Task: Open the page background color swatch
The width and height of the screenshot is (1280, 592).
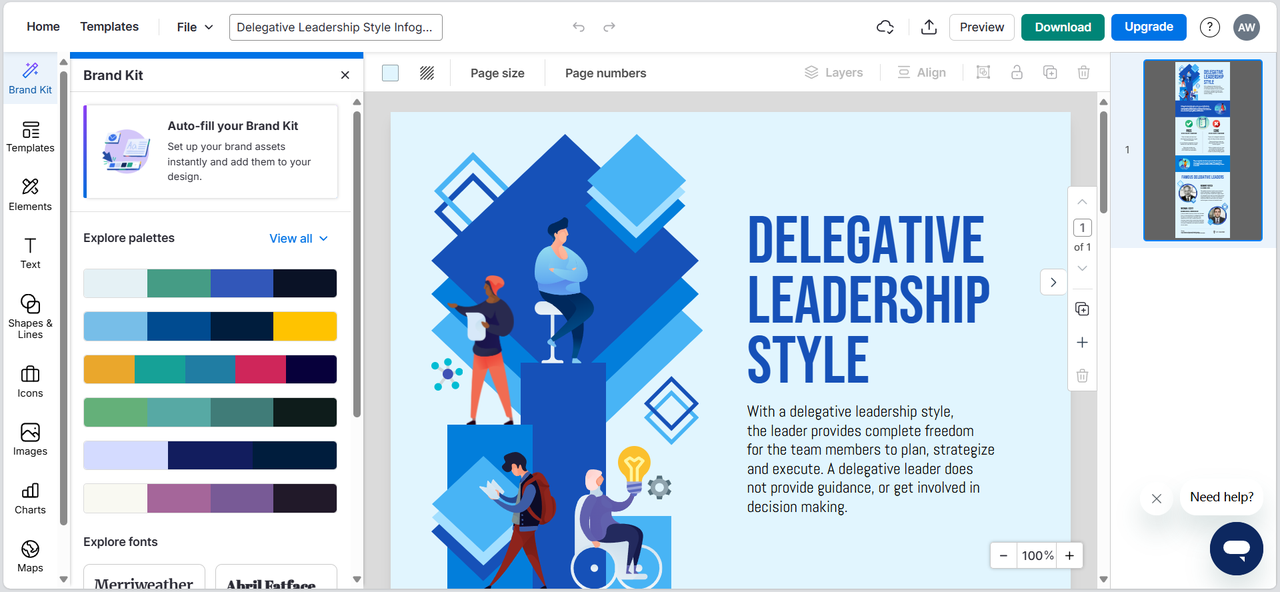Action: [390, 73]
